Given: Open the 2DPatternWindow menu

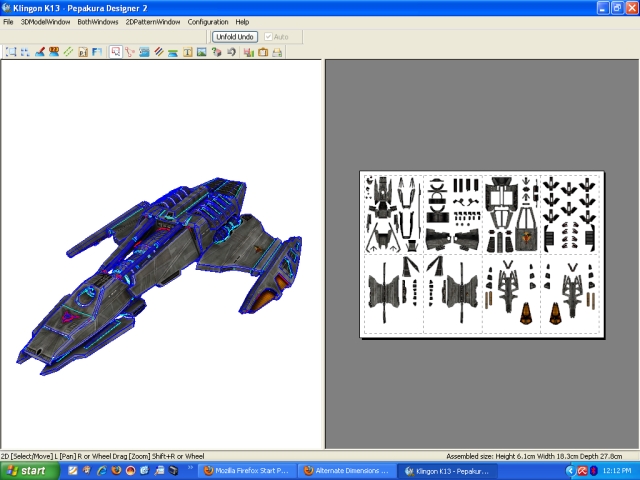Looking at the screenshot, I should (x=153, y=22).
